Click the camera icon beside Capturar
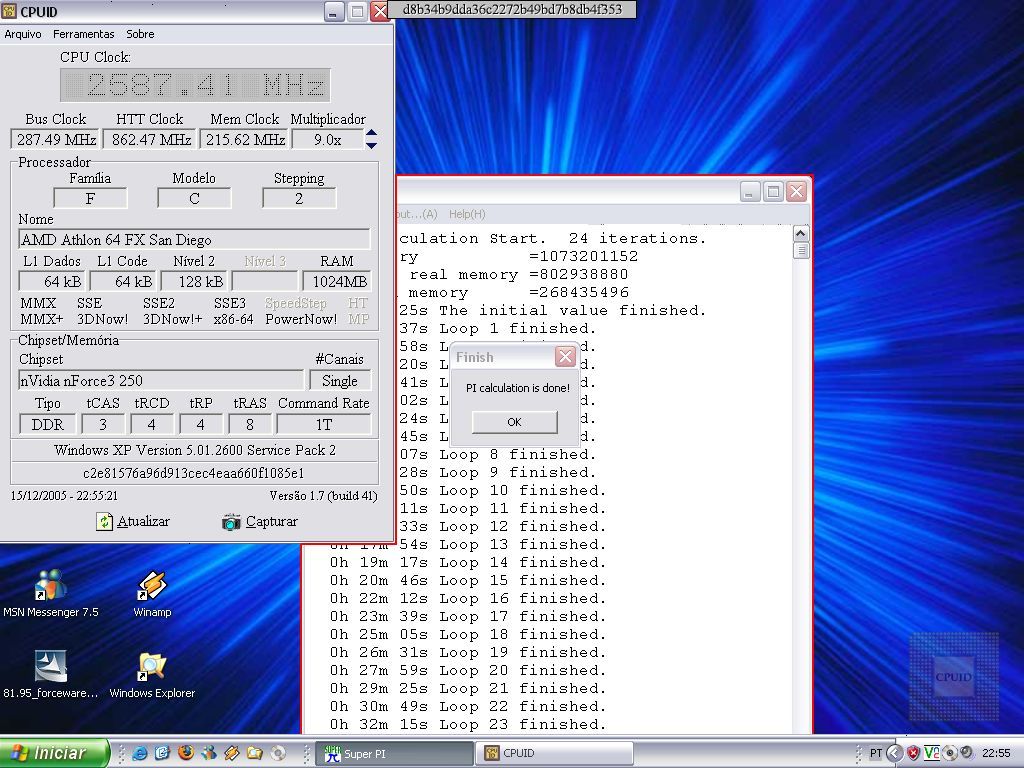This screenshot has height=768, width=1024. (x=231, y=522)
